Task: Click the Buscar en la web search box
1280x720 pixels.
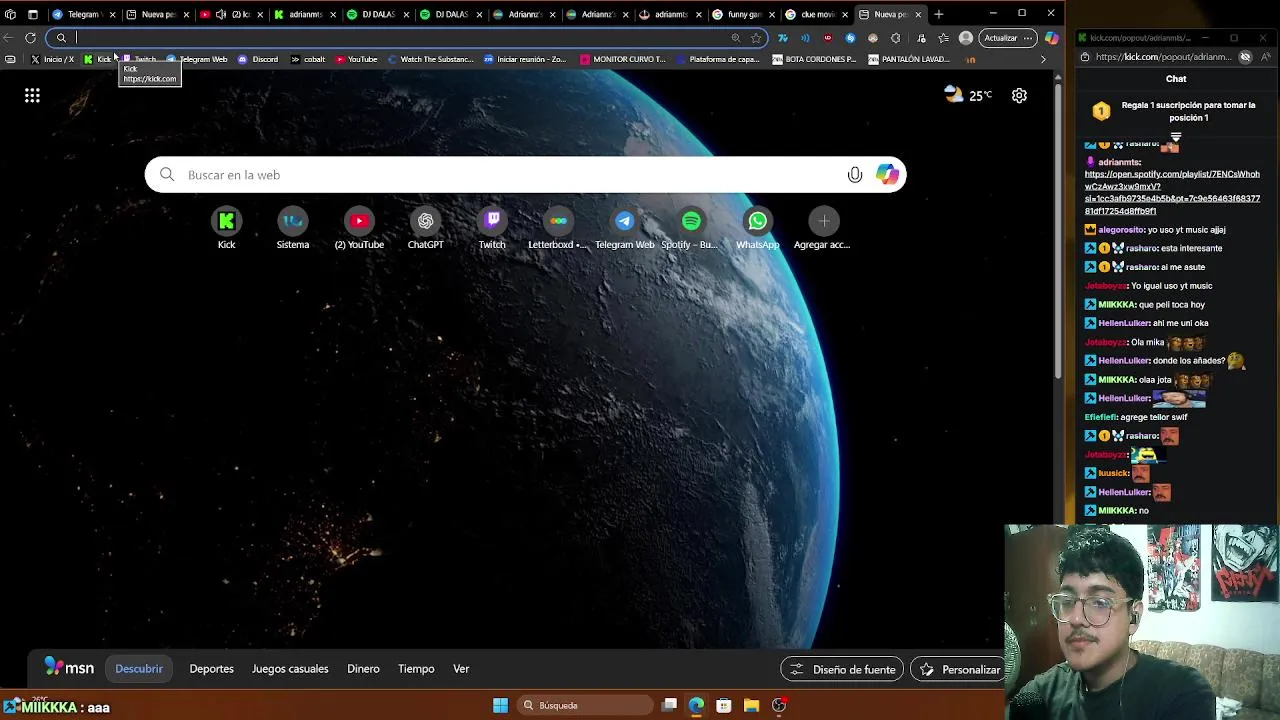Action: pos(525,175)
